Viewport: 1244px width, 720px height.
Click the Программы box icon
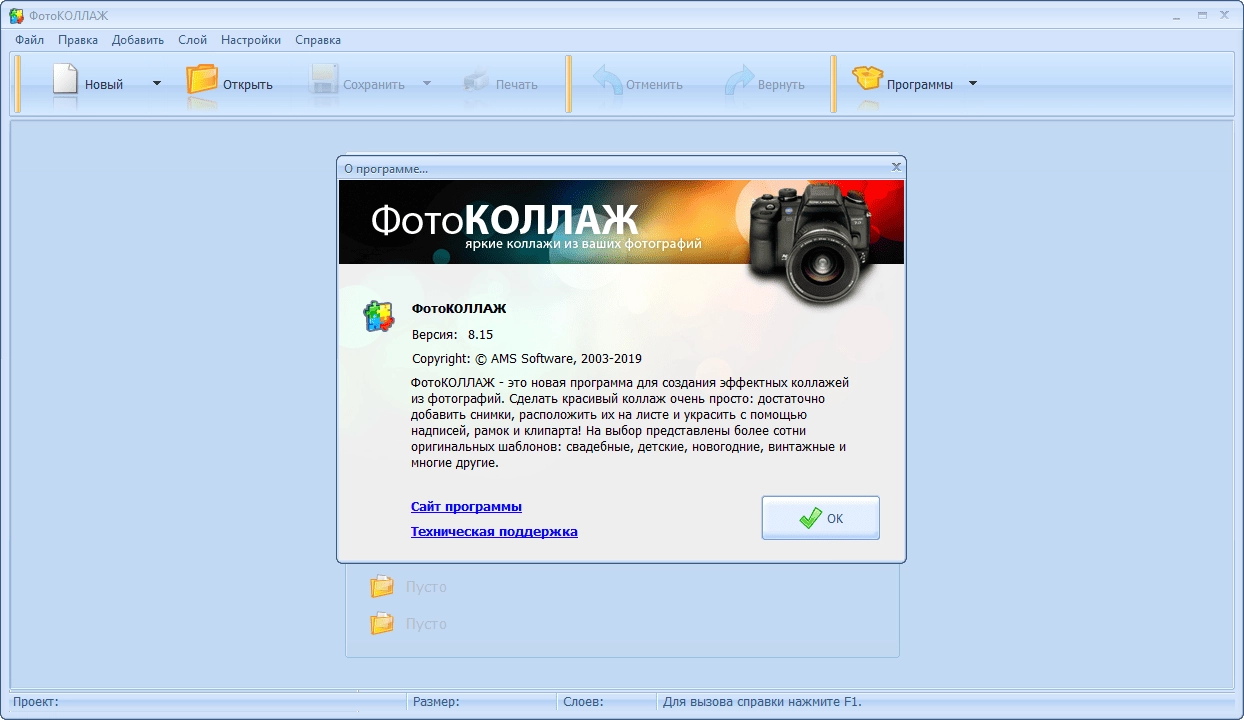867,79
